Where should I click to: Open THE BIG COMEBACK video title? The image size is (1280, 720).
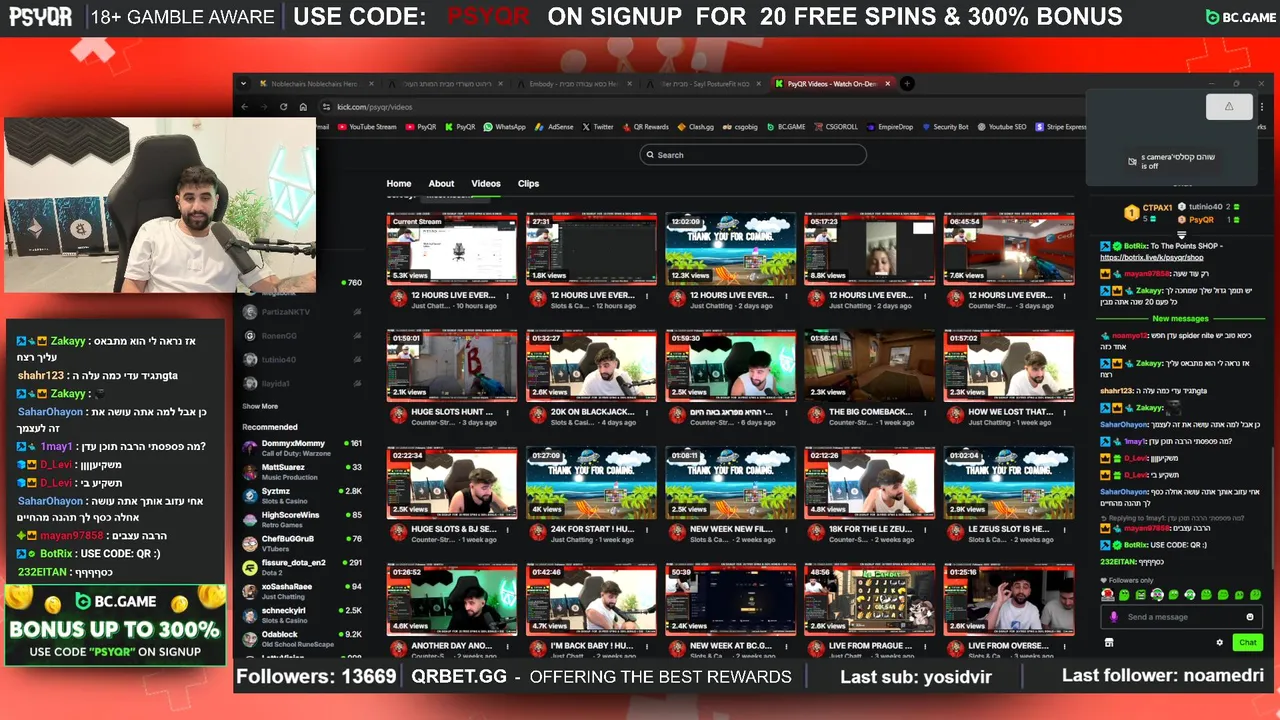[x=870, y=411]
